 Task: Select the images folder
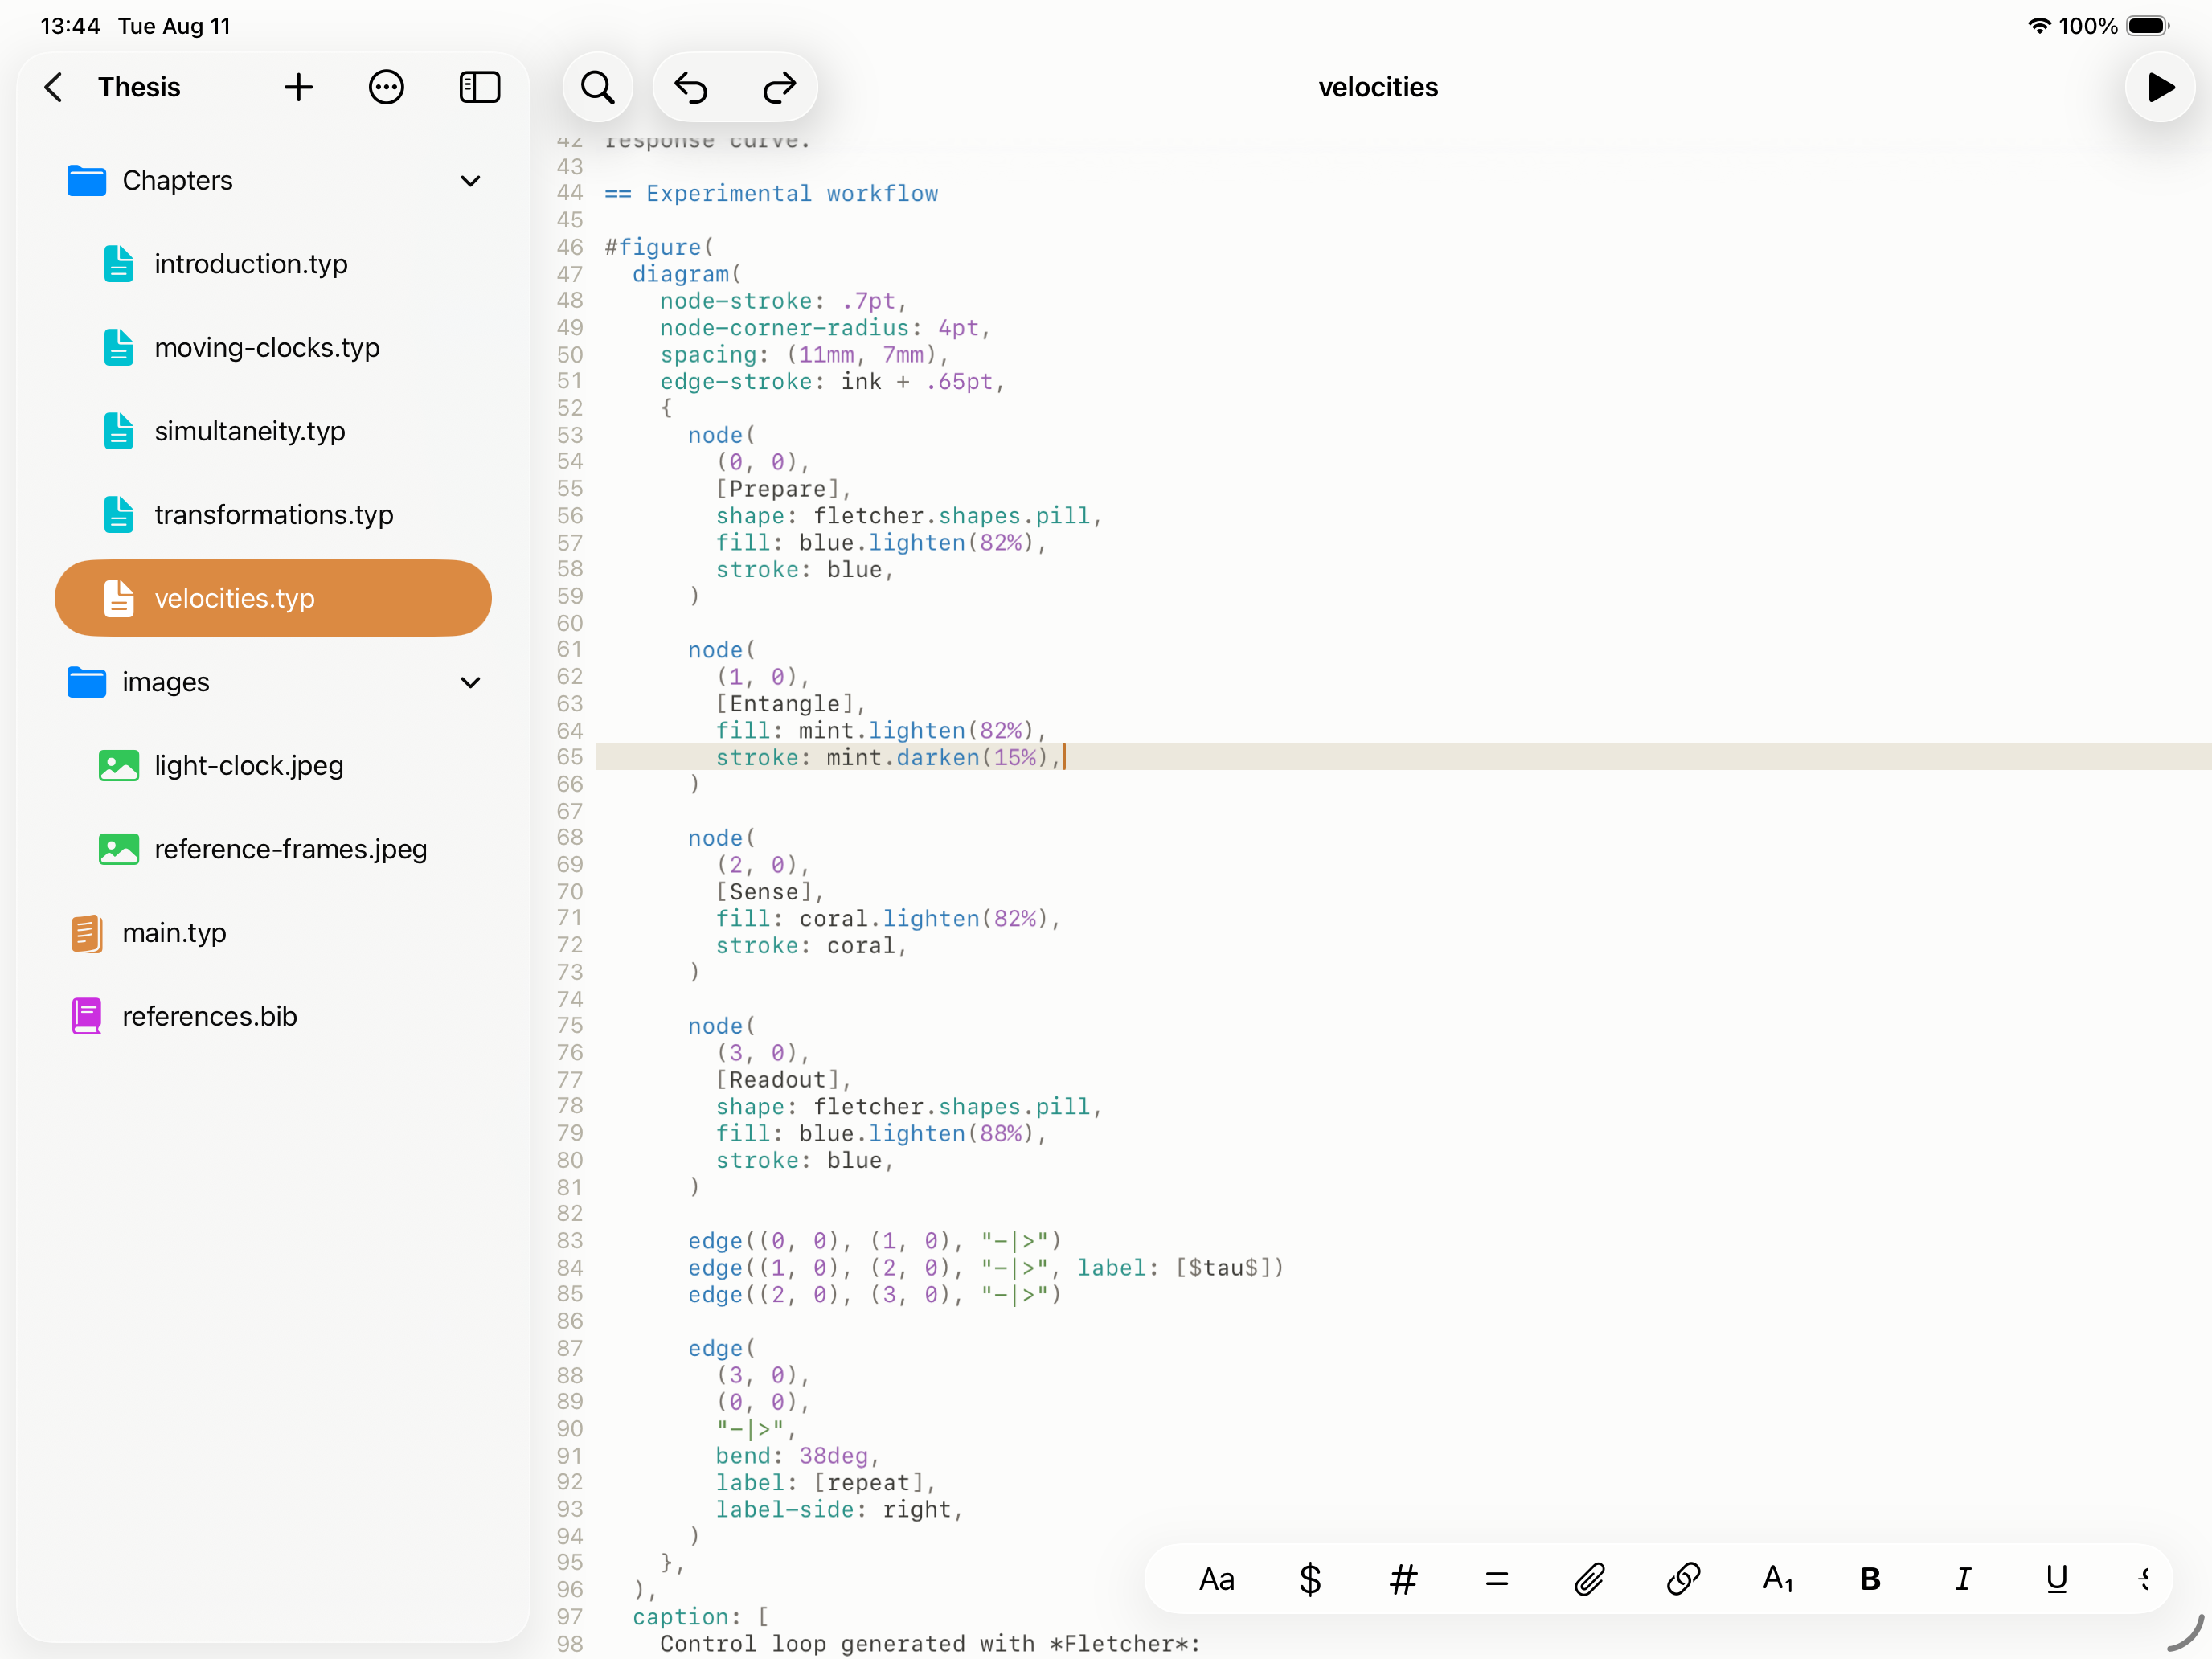coord(272,682)
